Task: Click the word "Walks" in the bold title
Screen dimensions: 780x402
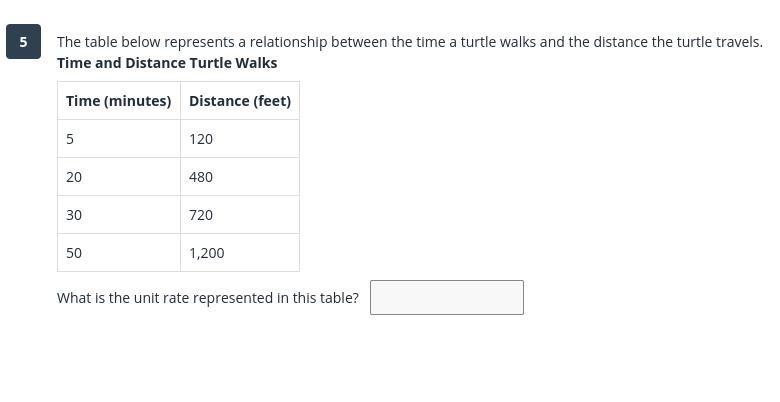Action: point(258,63)
